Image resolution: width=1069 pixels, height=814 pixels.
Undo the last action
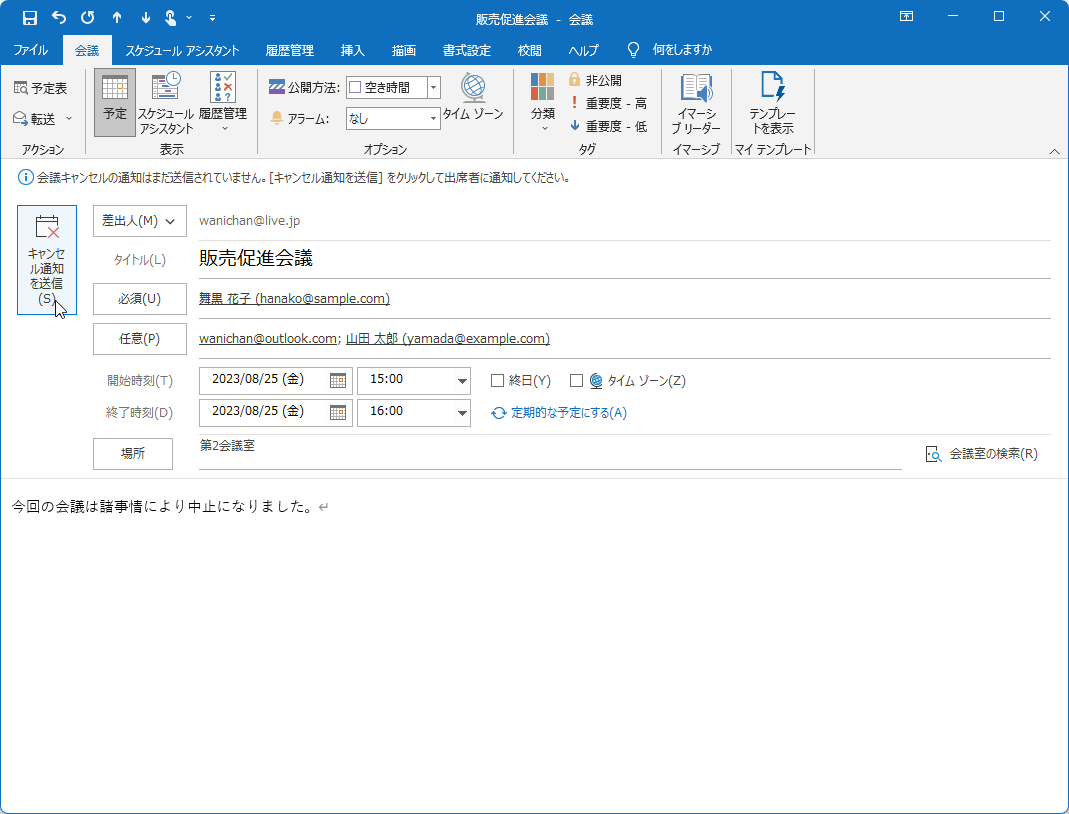[x=59, y=18]
